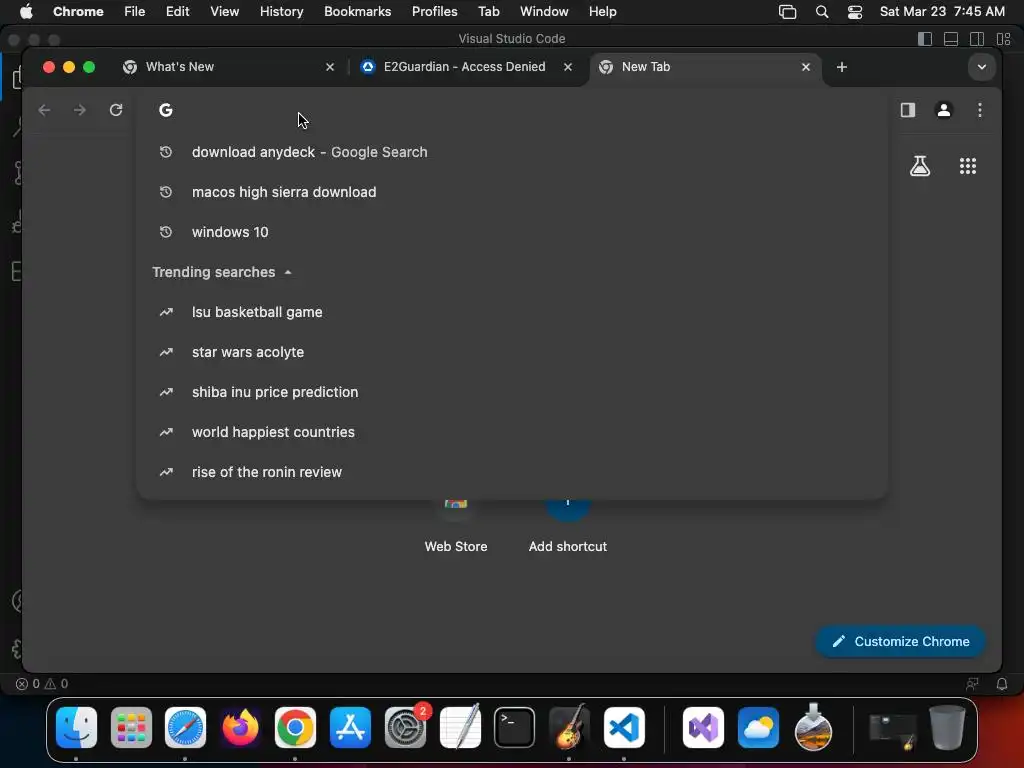Viewport: 1024px width, 768px height.
Task: Toggle Chrome side panel icon
Action: click(x=908, y=110)
